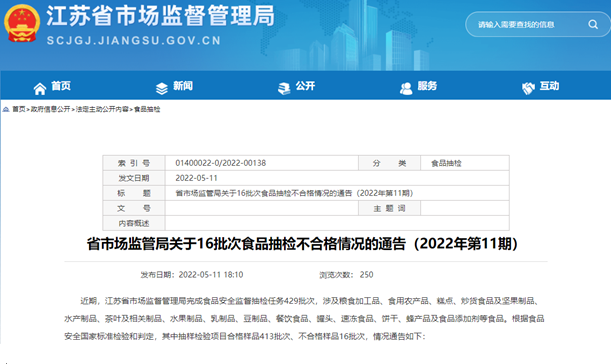The image size is (611, 364).
Task: Click the documents icon beside 公开
Action: click(x=284, y=88)
